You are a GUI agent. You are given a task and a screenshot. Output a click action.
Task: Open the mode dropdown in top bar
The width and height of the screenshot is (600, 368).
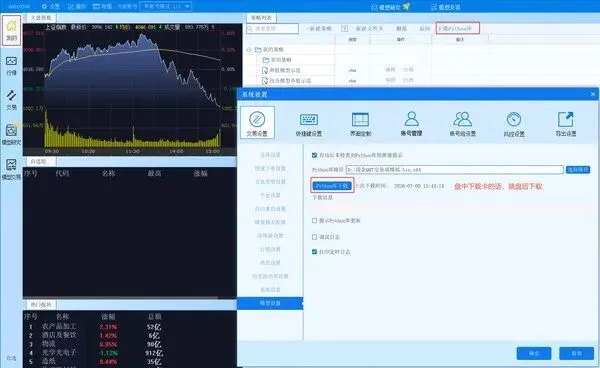(166, 6)
